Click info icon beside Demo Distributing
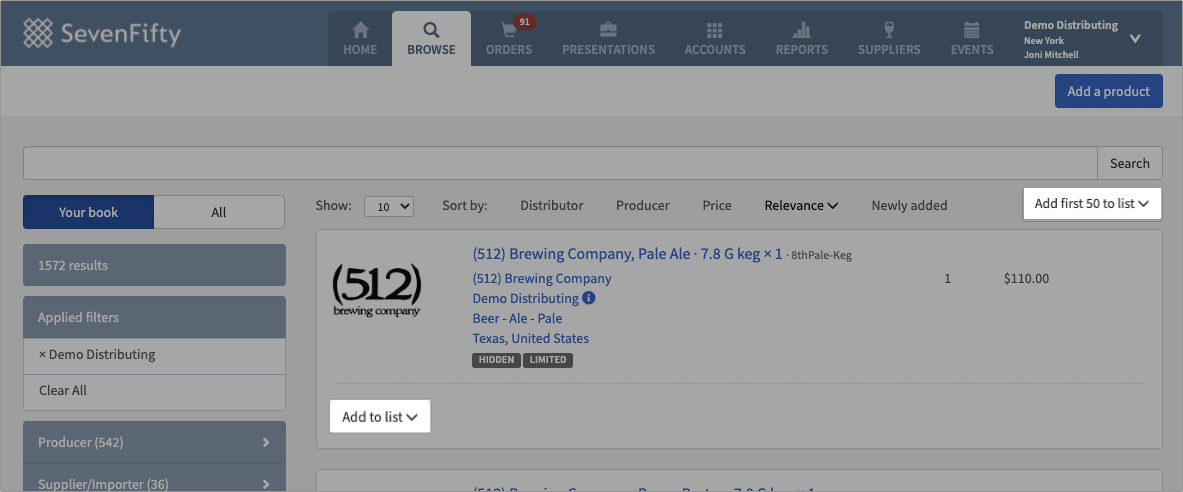 tap(589, 298)
